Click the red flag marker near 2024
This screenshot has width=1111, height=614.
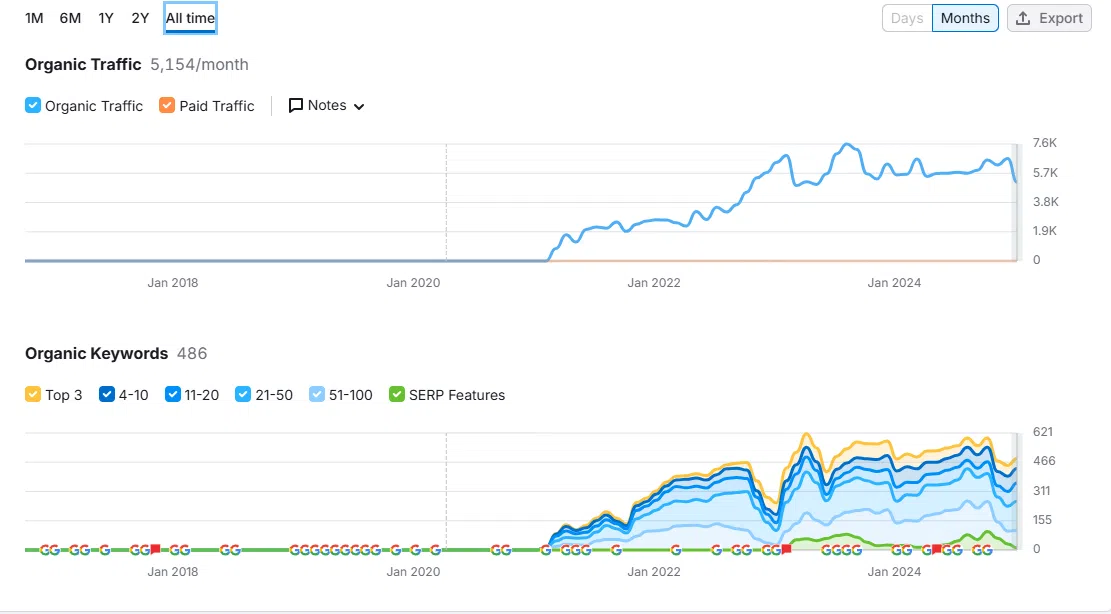click(937, 549)
